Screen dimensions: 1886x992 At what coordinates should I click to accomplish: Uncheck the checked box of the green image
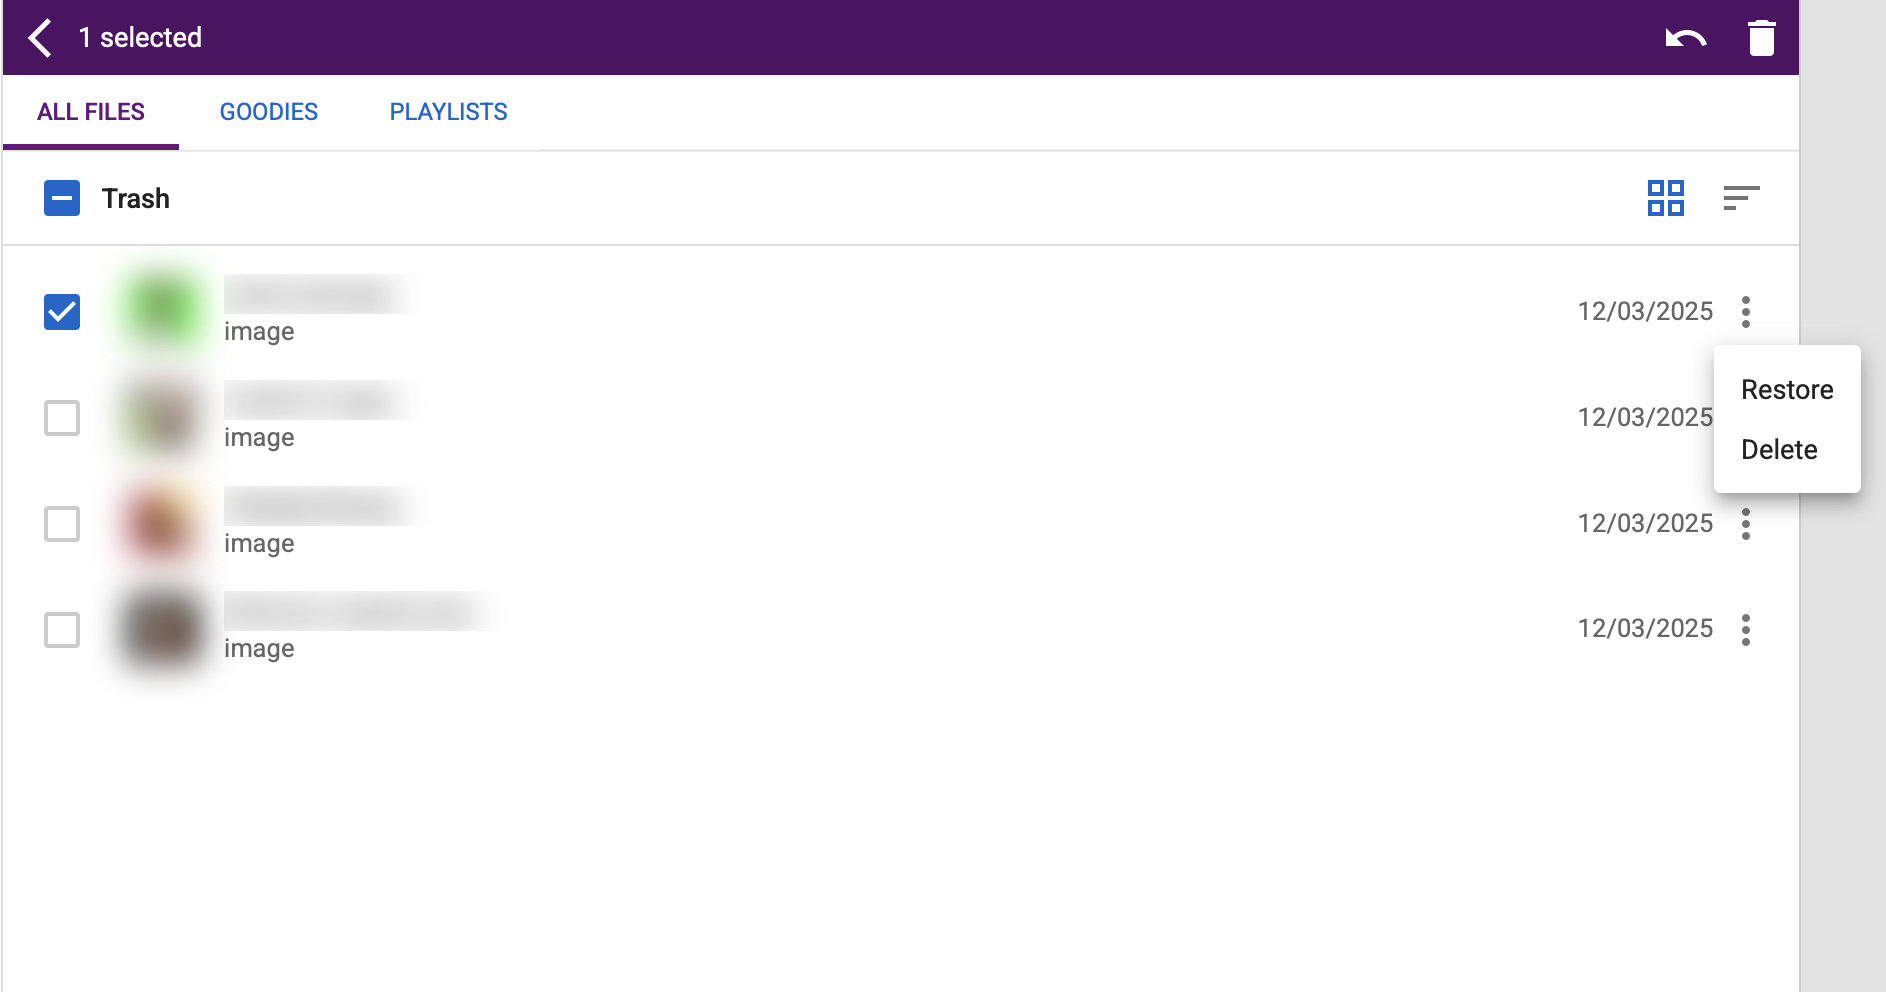[x=62, y=312]
